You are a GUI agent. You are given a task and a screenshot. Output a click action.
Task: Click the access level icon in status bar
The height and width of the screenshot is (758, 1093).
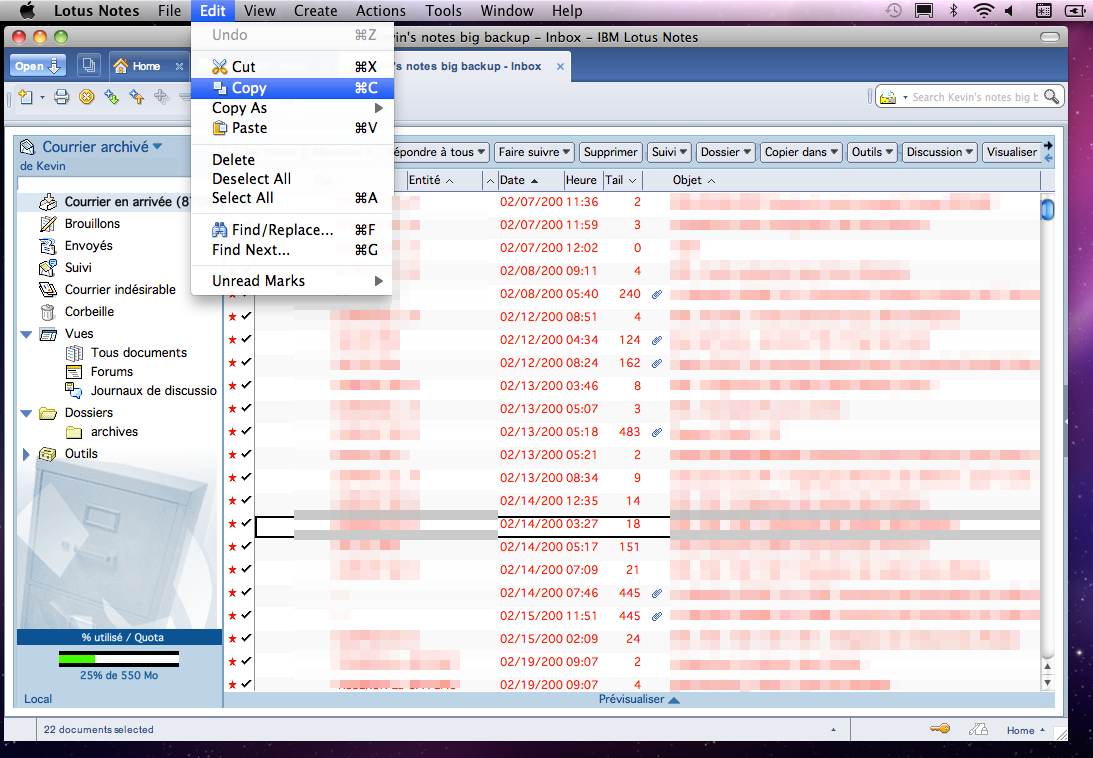[979, 729]
